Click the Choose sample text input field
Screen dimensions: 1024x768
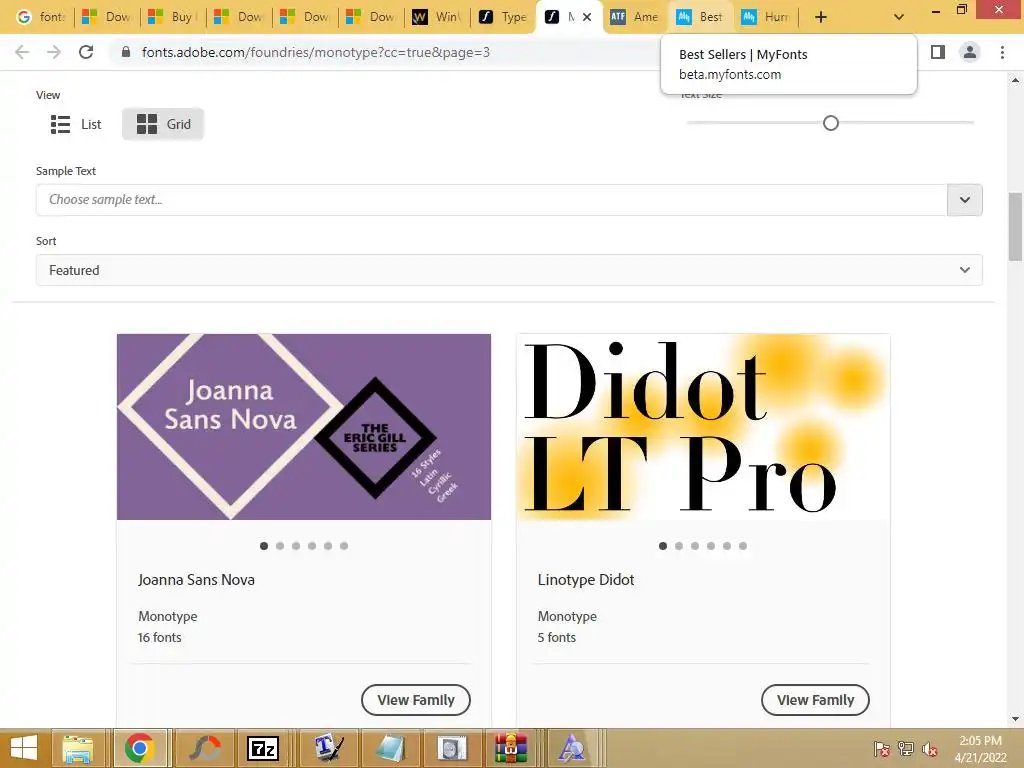491,200
